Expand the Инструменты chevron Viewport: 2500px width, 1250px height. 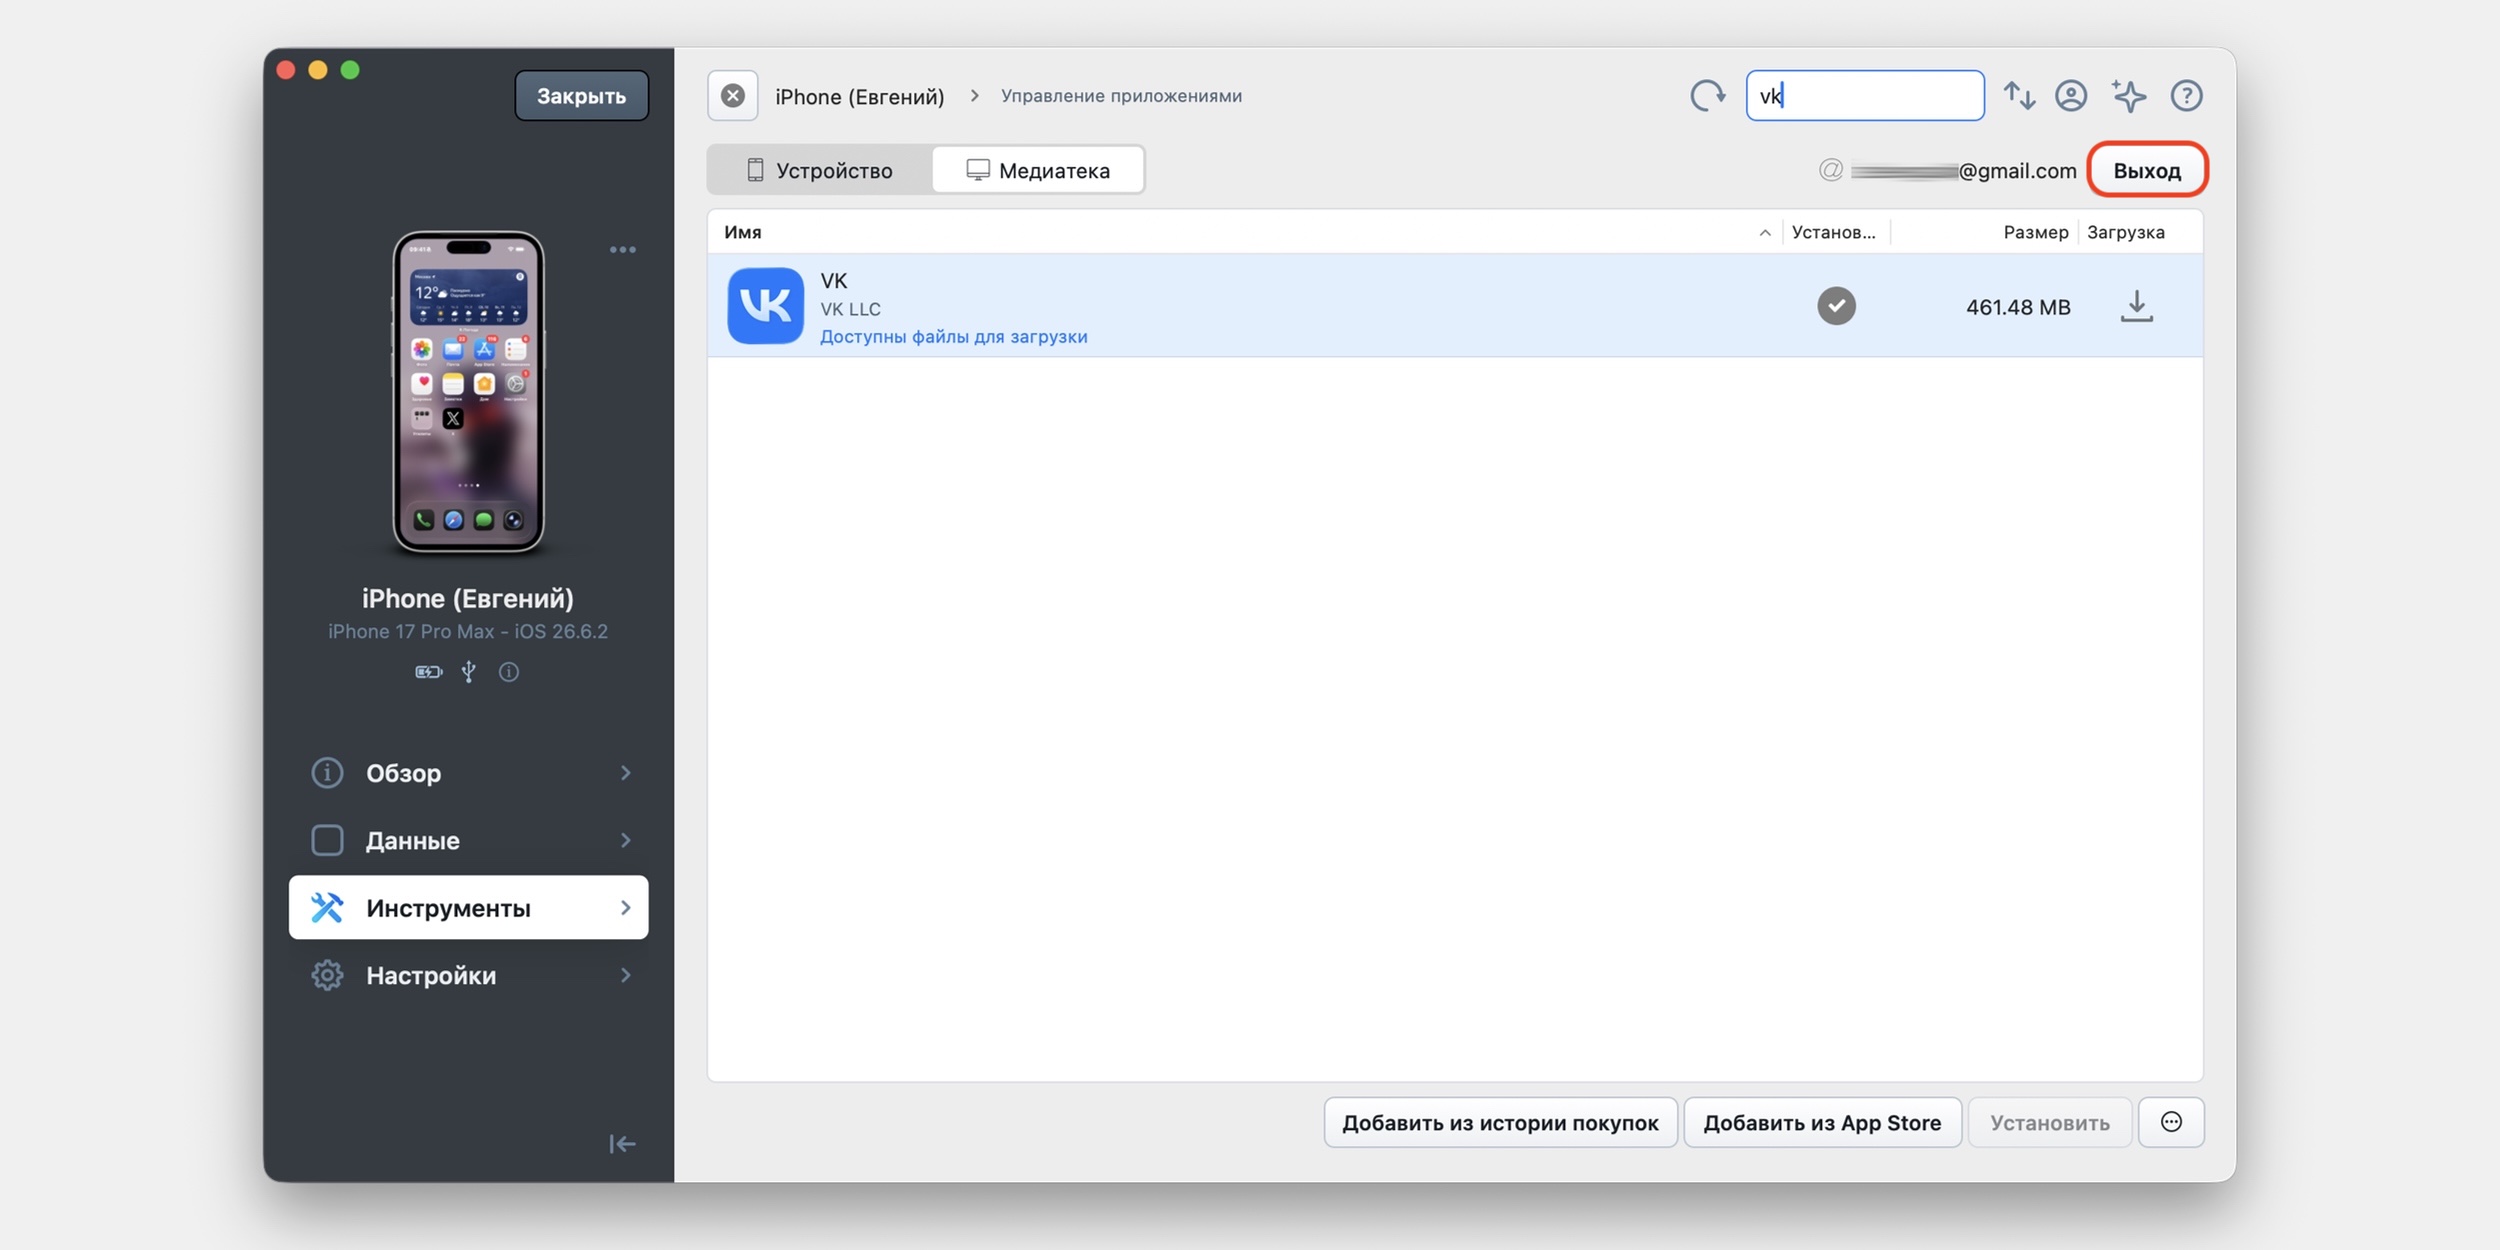(x=626, y=908)
